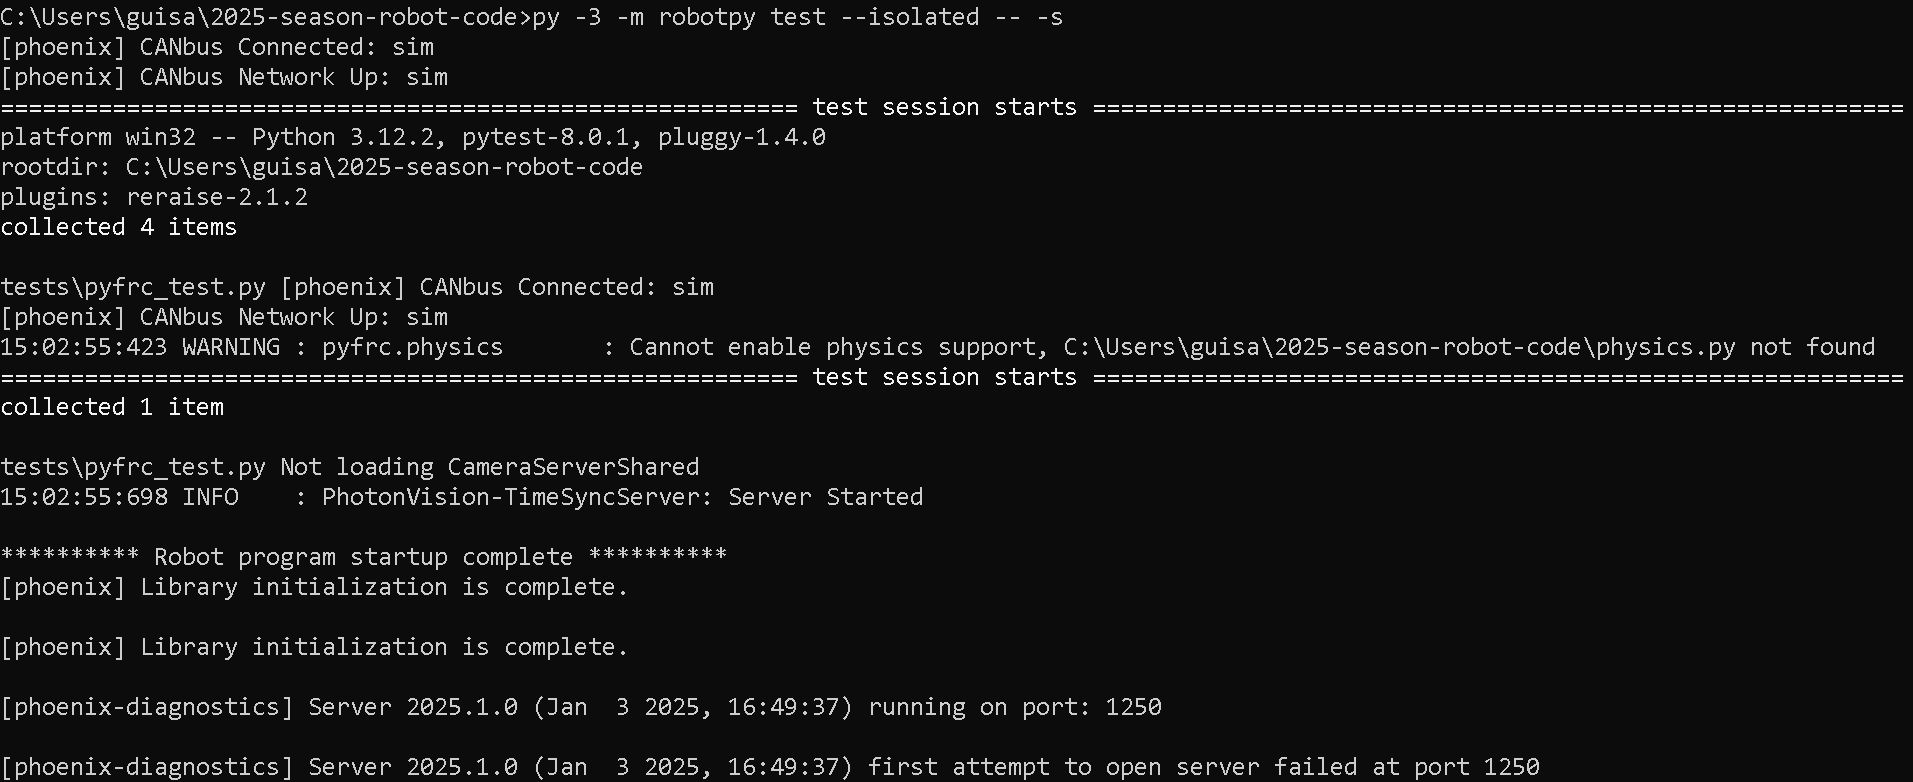This screenshot has width=1913, height=782.
Task: Click the collected 1 item text
Action: 112,407
